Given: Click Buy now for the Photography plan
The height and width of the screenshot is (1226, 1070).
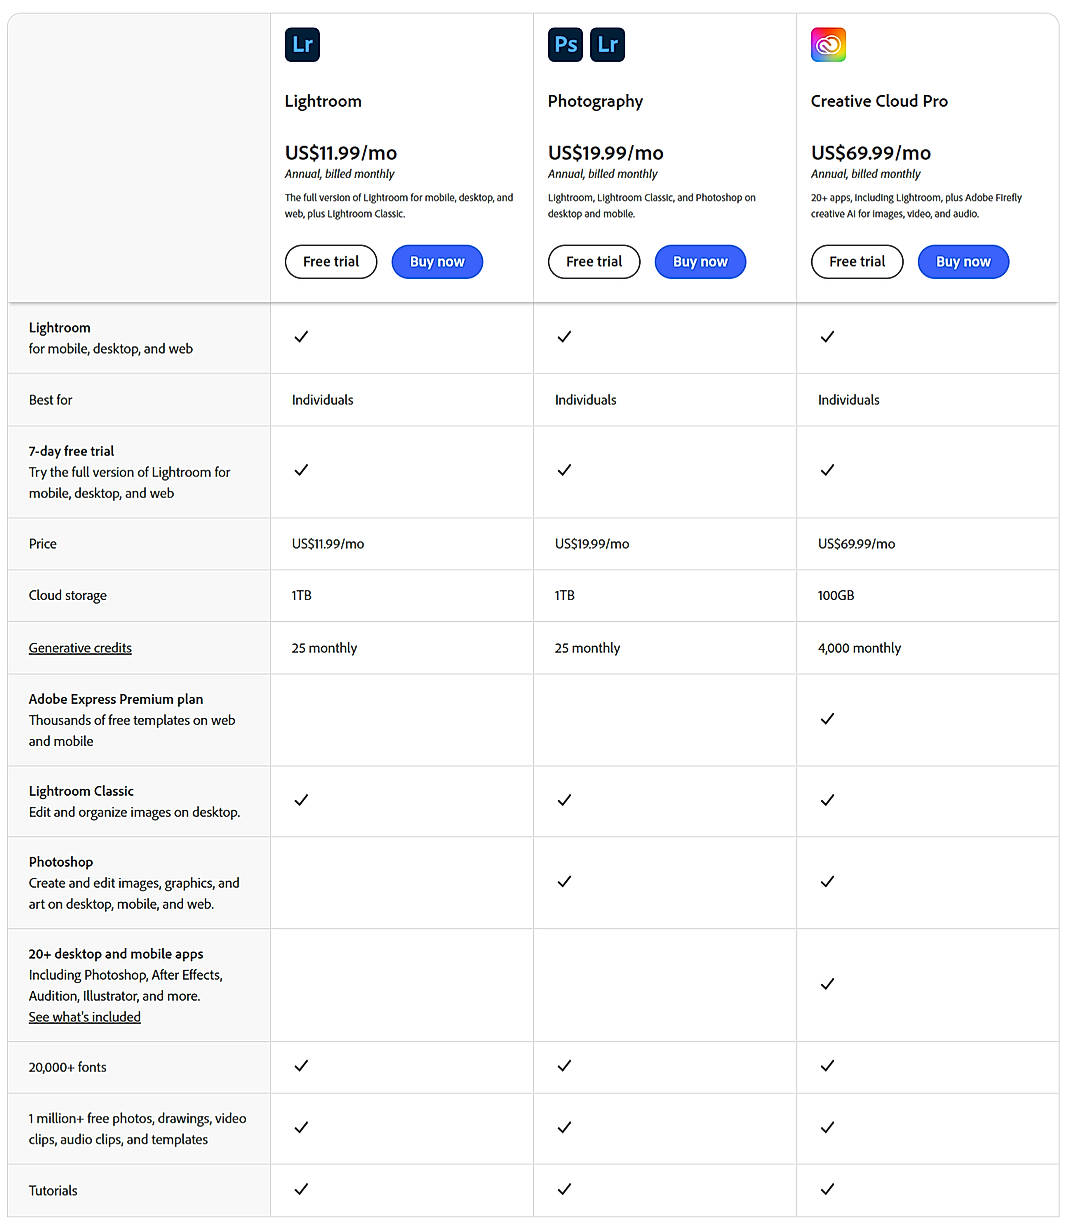Looking at the screenshot, I should tap(700, 261).
